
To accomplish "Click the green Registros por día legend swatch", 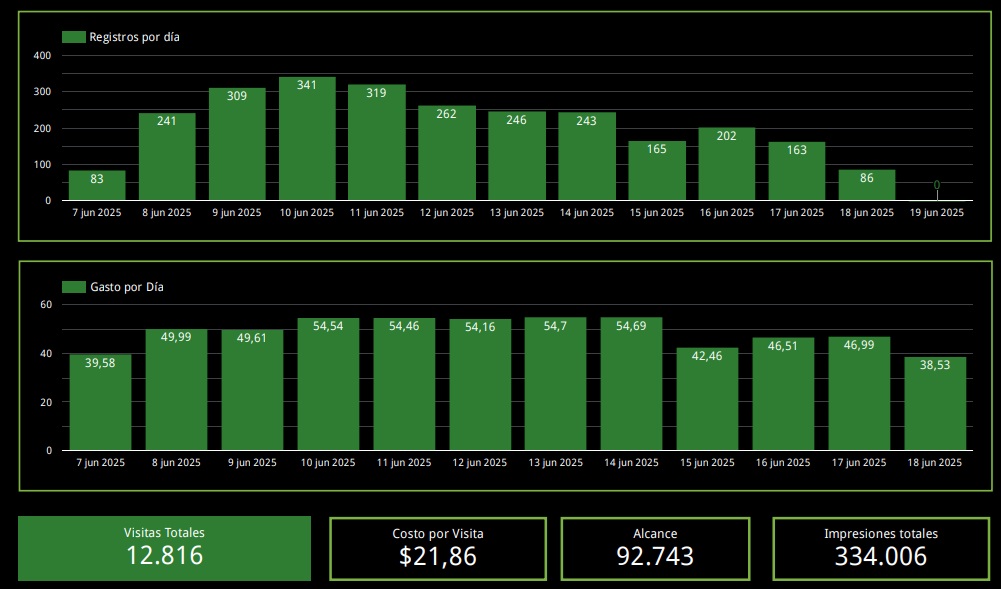I will click(x=73, y=37).
